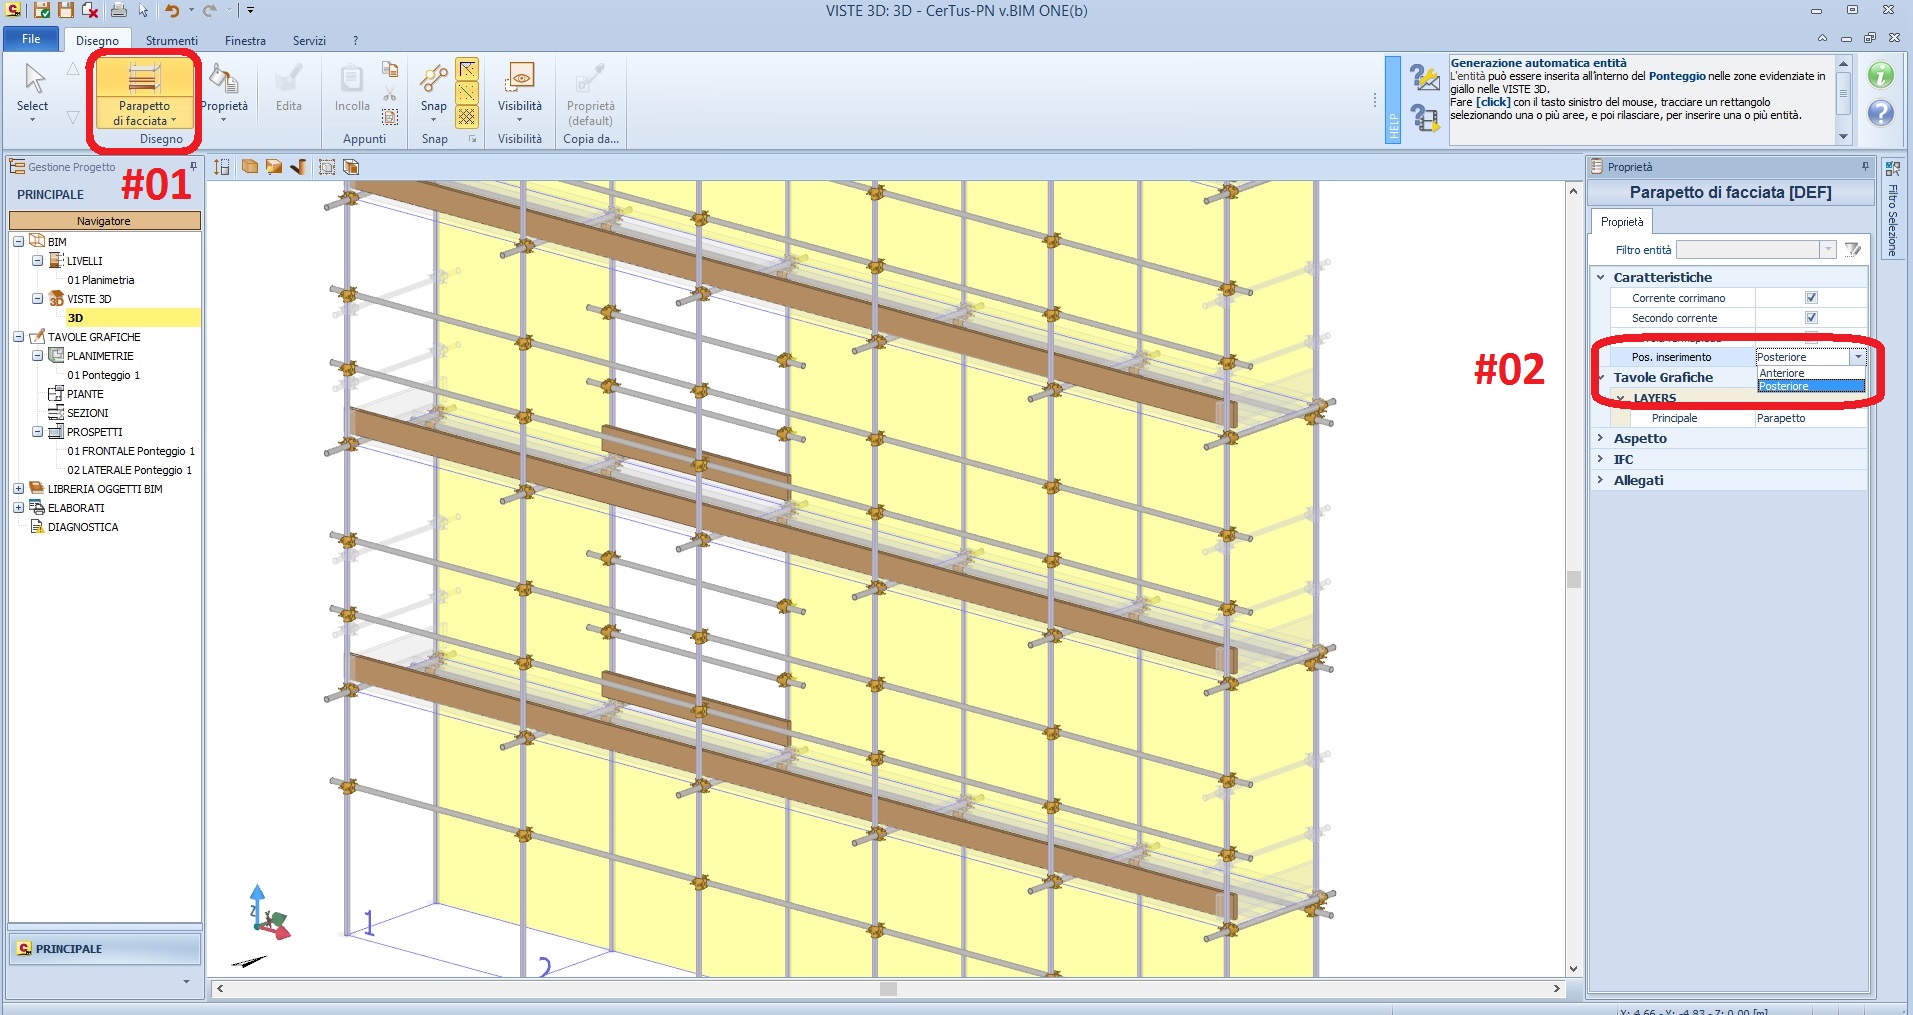Toggle the middle snap line mode button
1913x1015 pixels.
467,93
